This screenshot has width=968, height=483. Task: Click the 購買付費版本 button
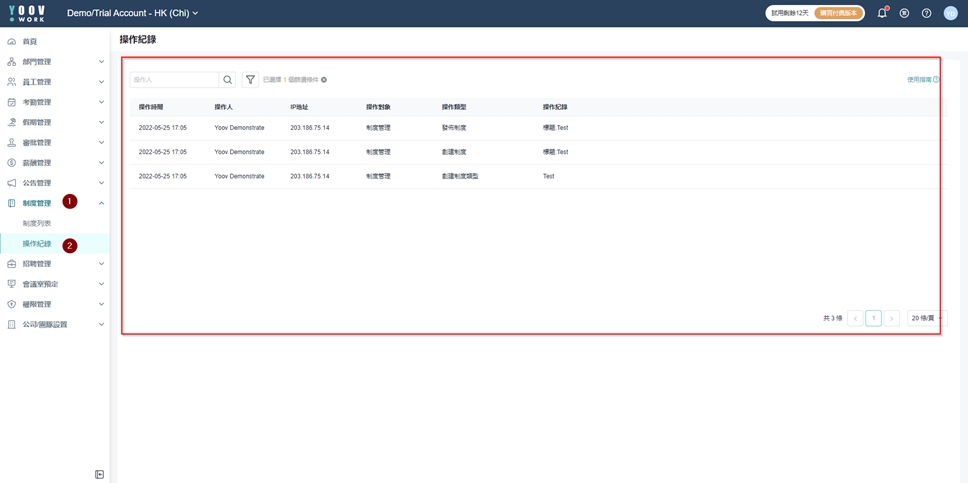tap(838, 13)
